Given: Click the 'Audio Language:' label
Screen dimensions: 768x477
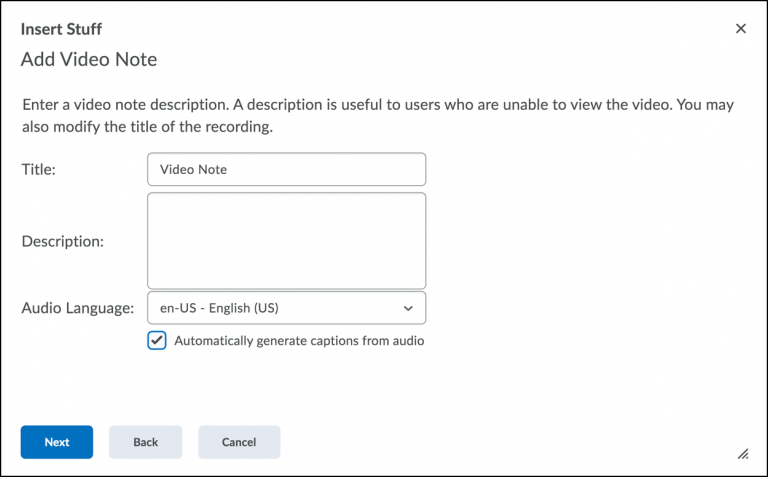Looking at the screenshot, I should pyautogui.click(x=77, y=308).
